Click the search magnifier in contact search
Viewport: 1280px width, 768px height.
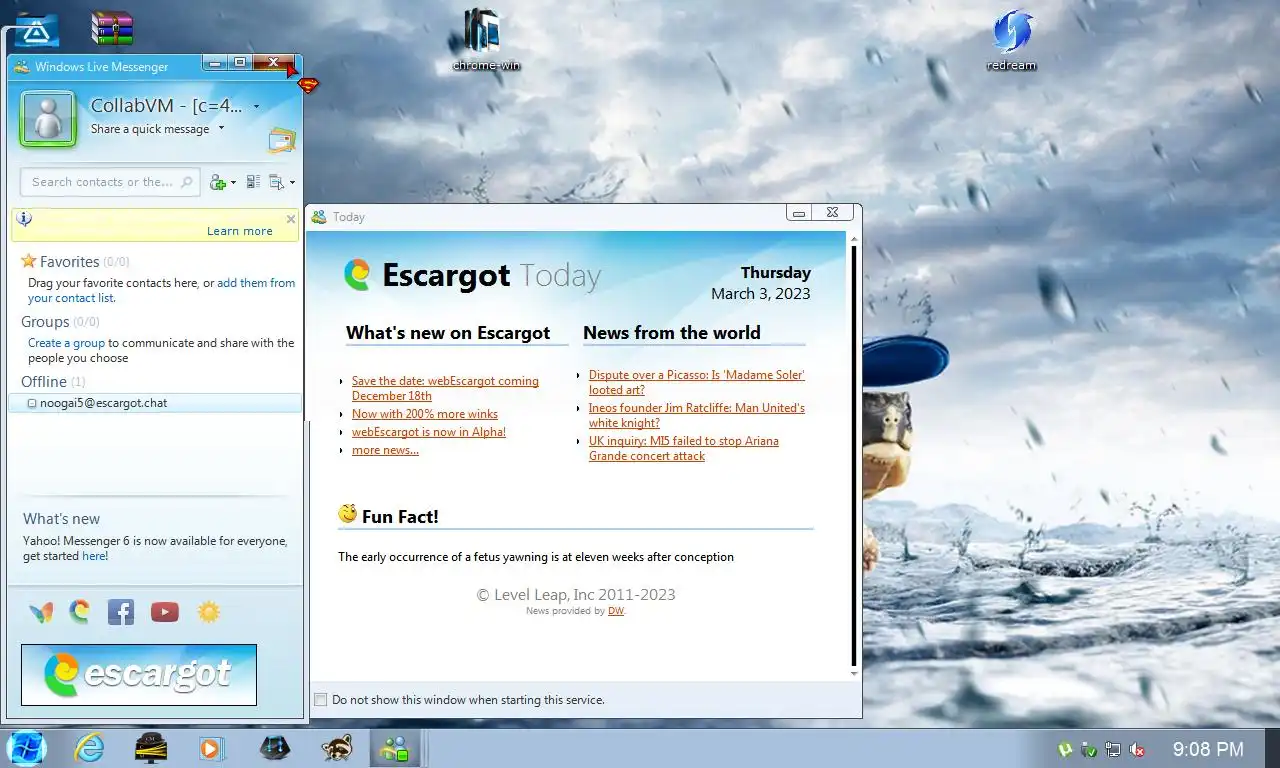(x=186, y=182)
